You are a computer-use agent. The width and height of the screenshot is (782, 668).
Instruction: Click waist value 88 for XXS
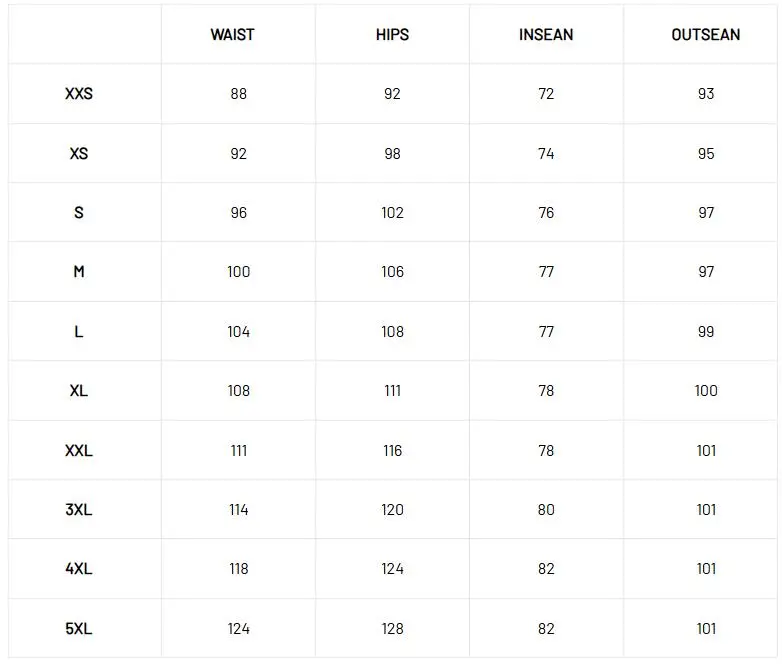pos(238,94)
